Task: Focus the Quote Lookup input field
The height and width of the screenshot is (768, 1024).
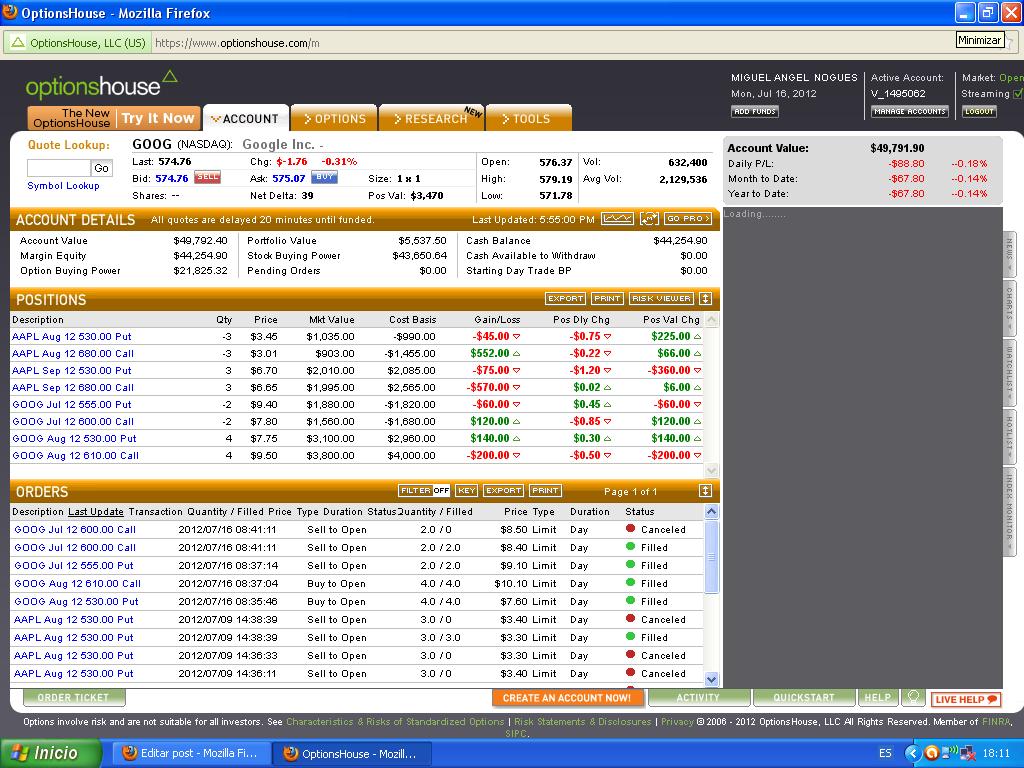Action: 59,168
